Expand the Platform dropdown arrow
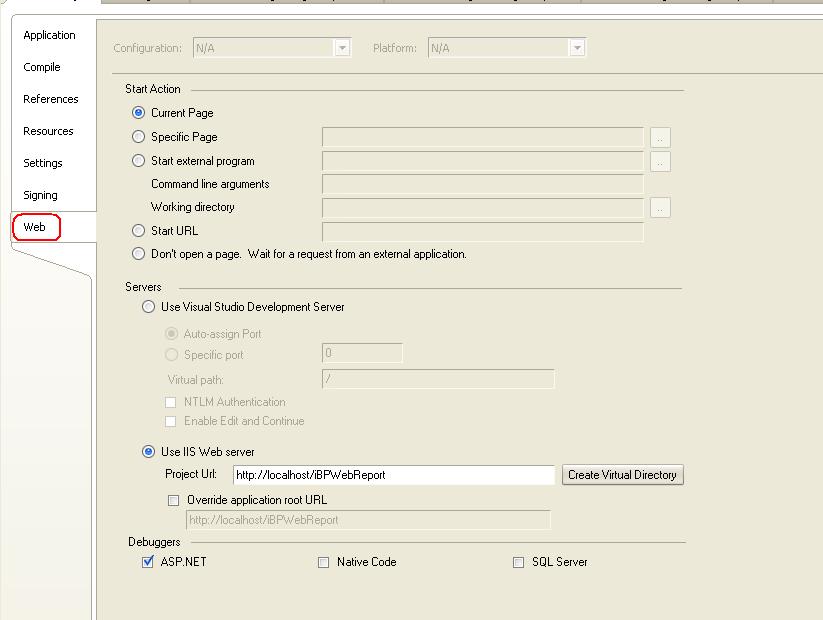The height and width of the screenshot is (620, 823). [577, 48]
